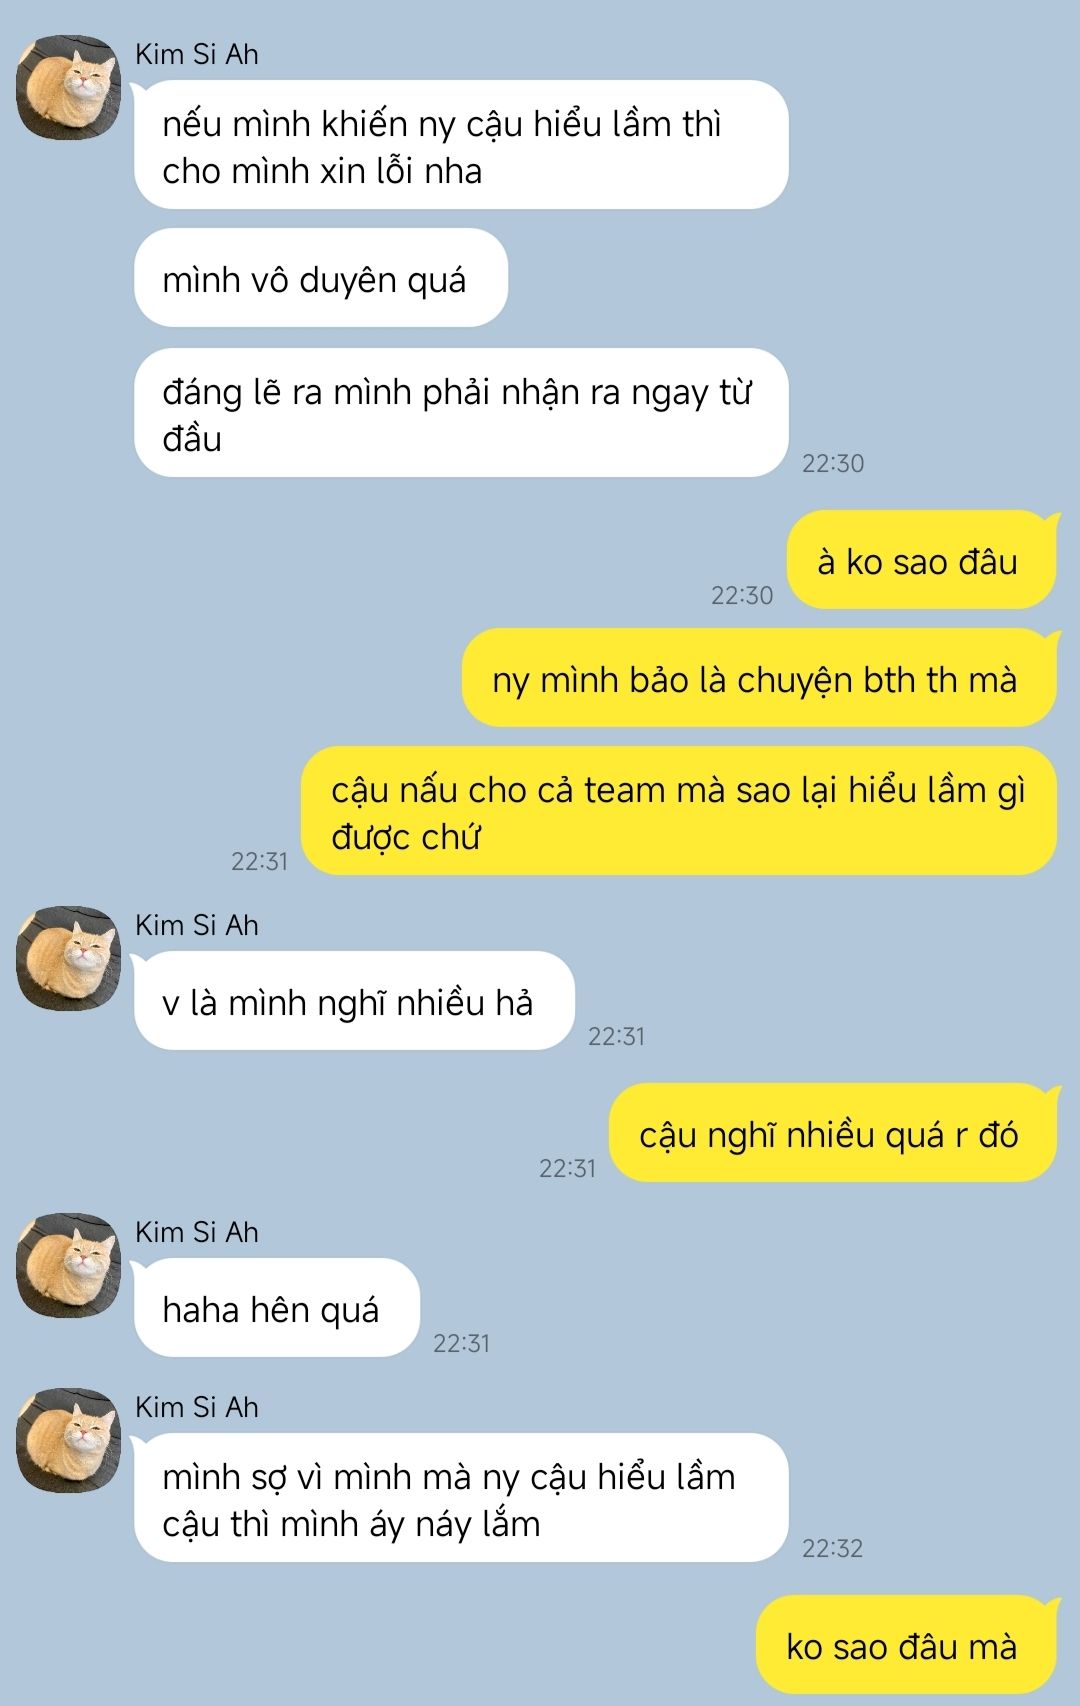The image size is (1080, 1706).
Task: Click 'Kim Si Ah' name above 'mình sợ vì mình'
Action: (197, 1407)
